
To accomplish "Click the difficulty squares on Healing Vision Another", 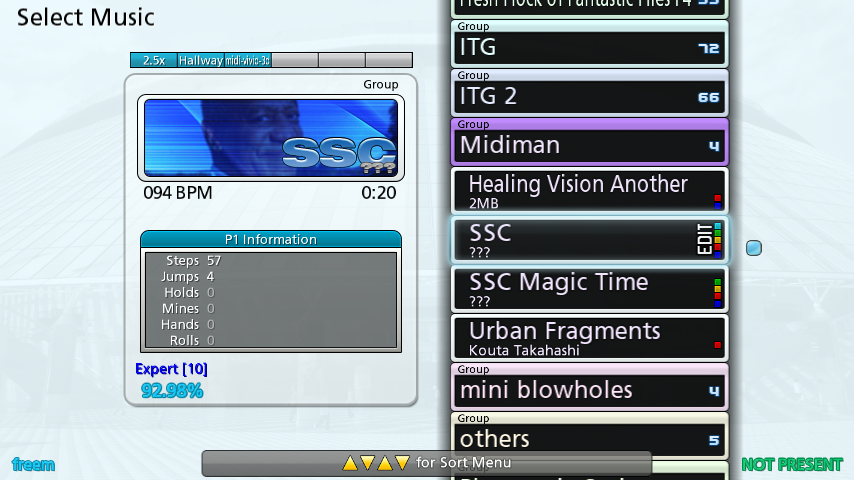I will point(717,202).
